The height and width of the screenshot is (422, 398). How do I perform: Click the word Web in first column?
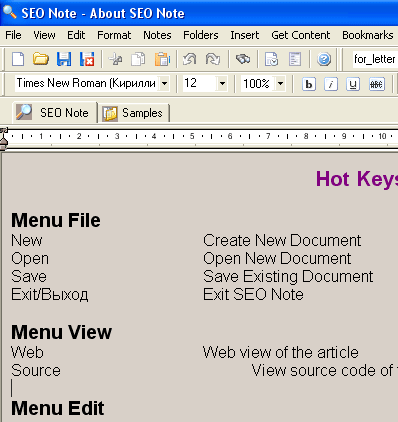27,352
